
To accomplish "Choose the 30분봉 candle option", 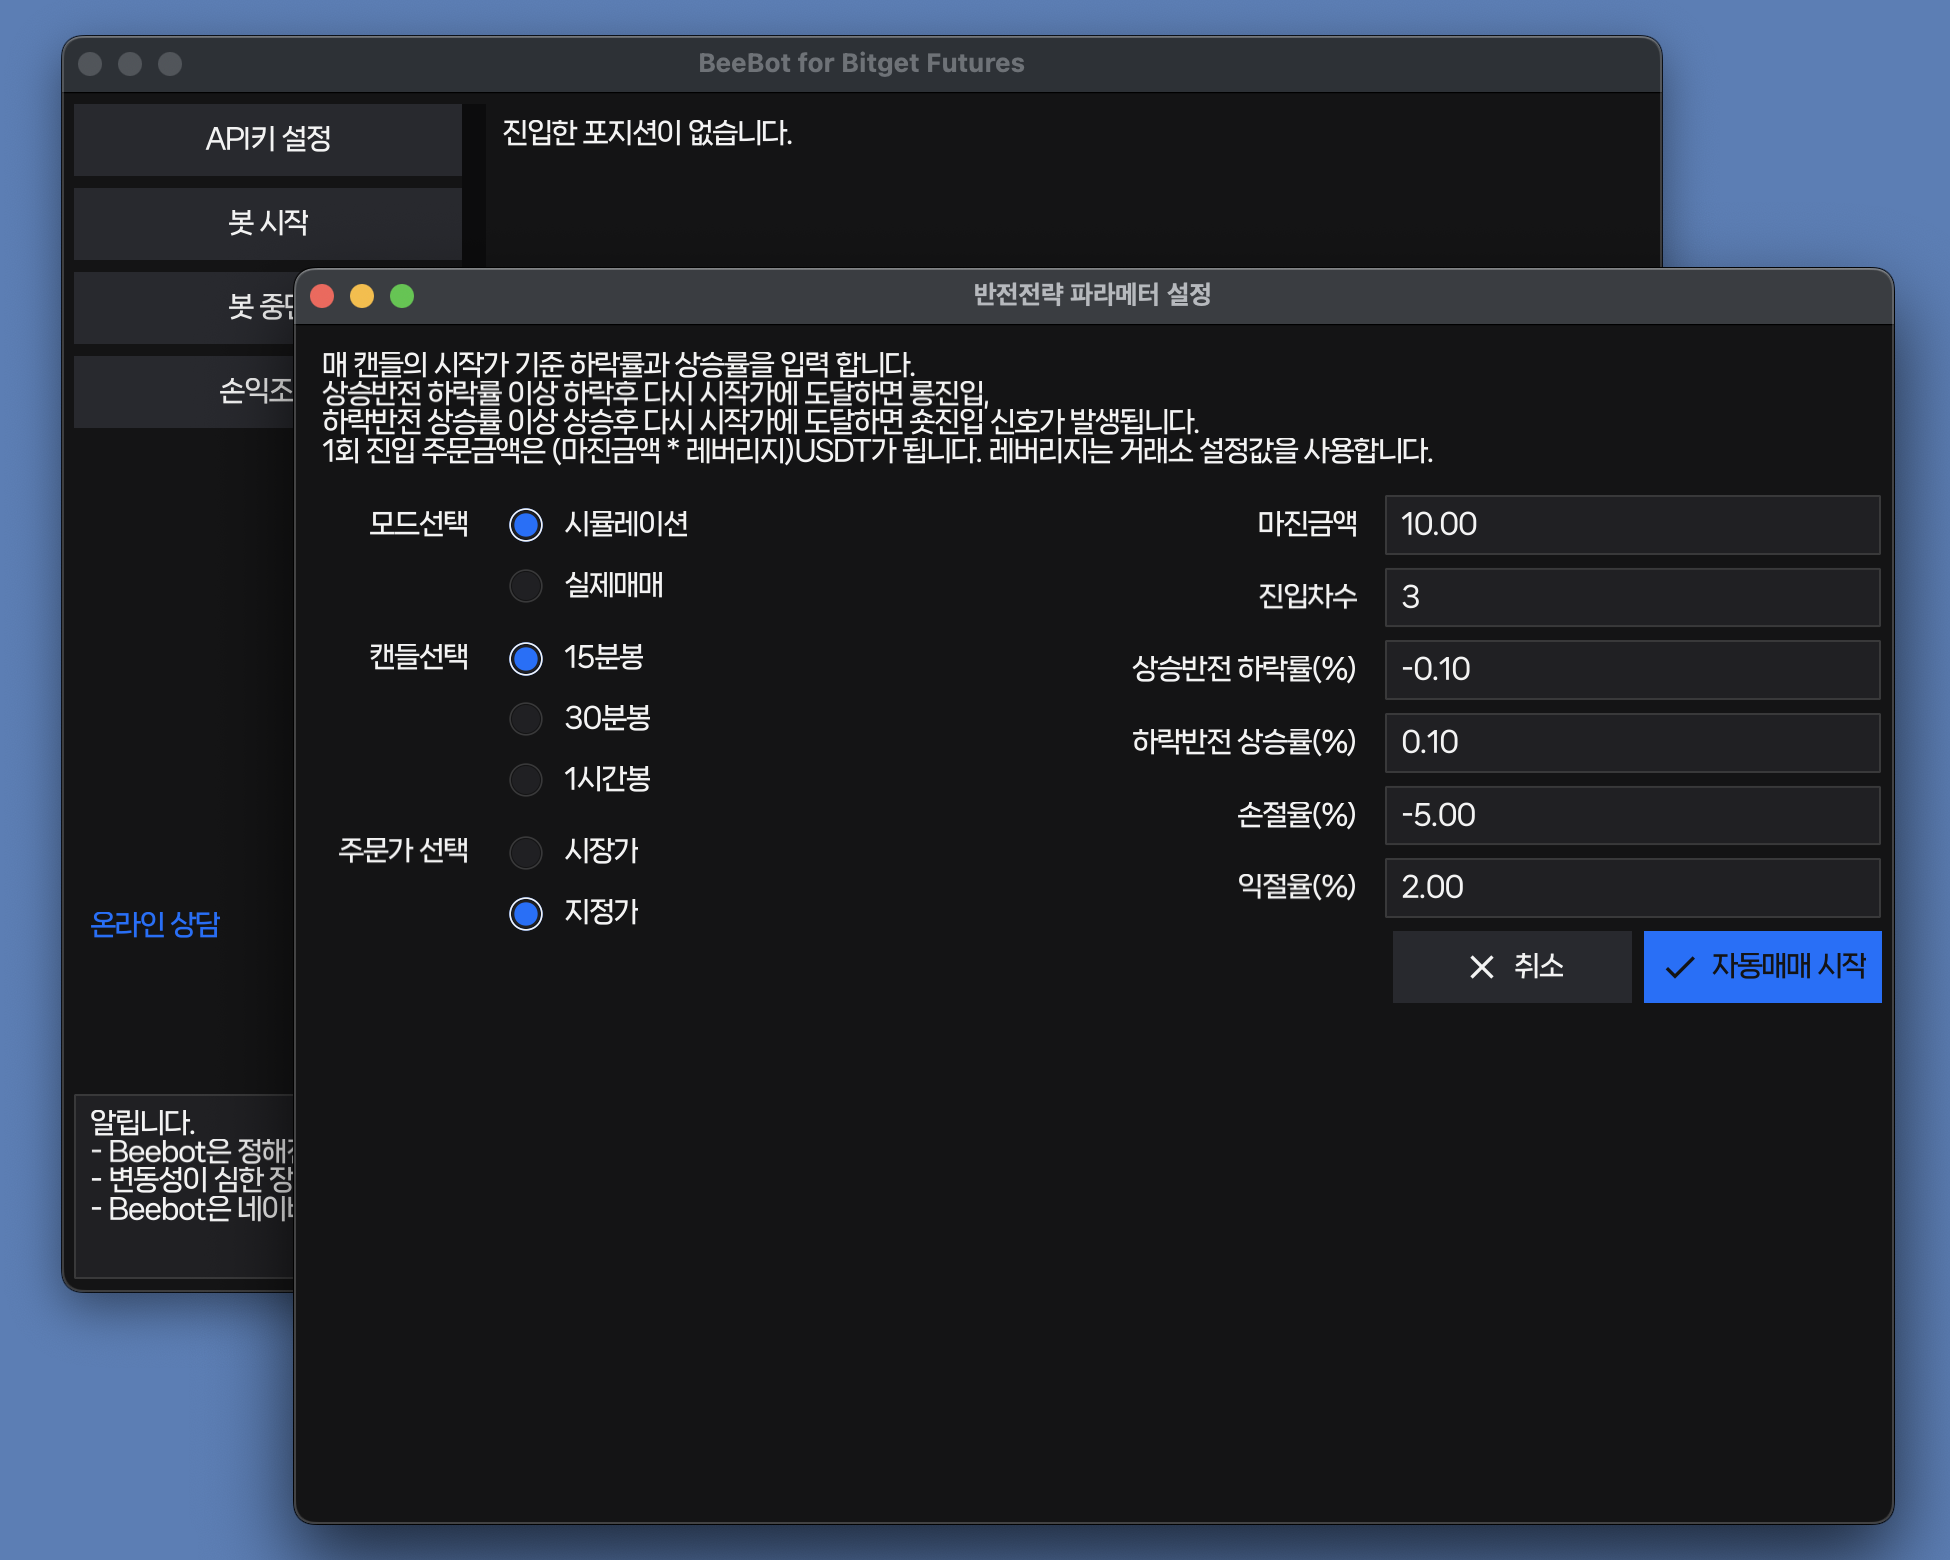I will pos(526,719).
